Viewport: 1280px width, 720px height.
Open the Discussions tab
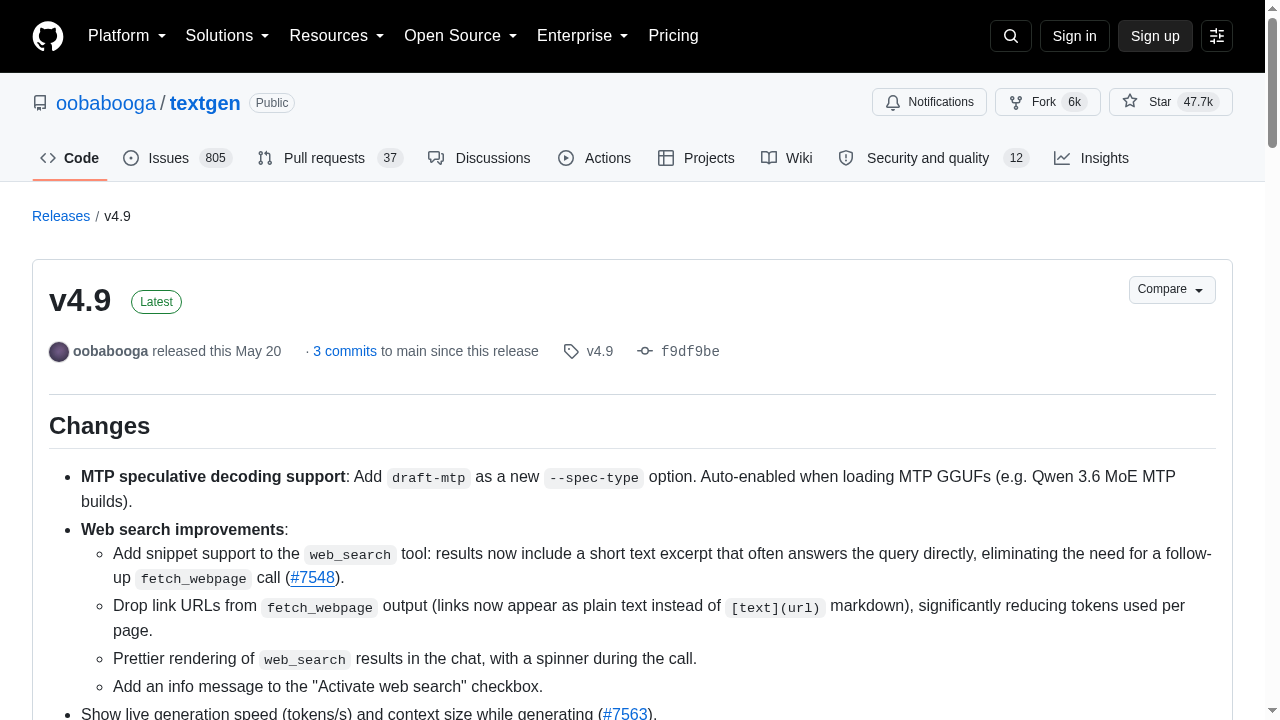tap(479, 158)
